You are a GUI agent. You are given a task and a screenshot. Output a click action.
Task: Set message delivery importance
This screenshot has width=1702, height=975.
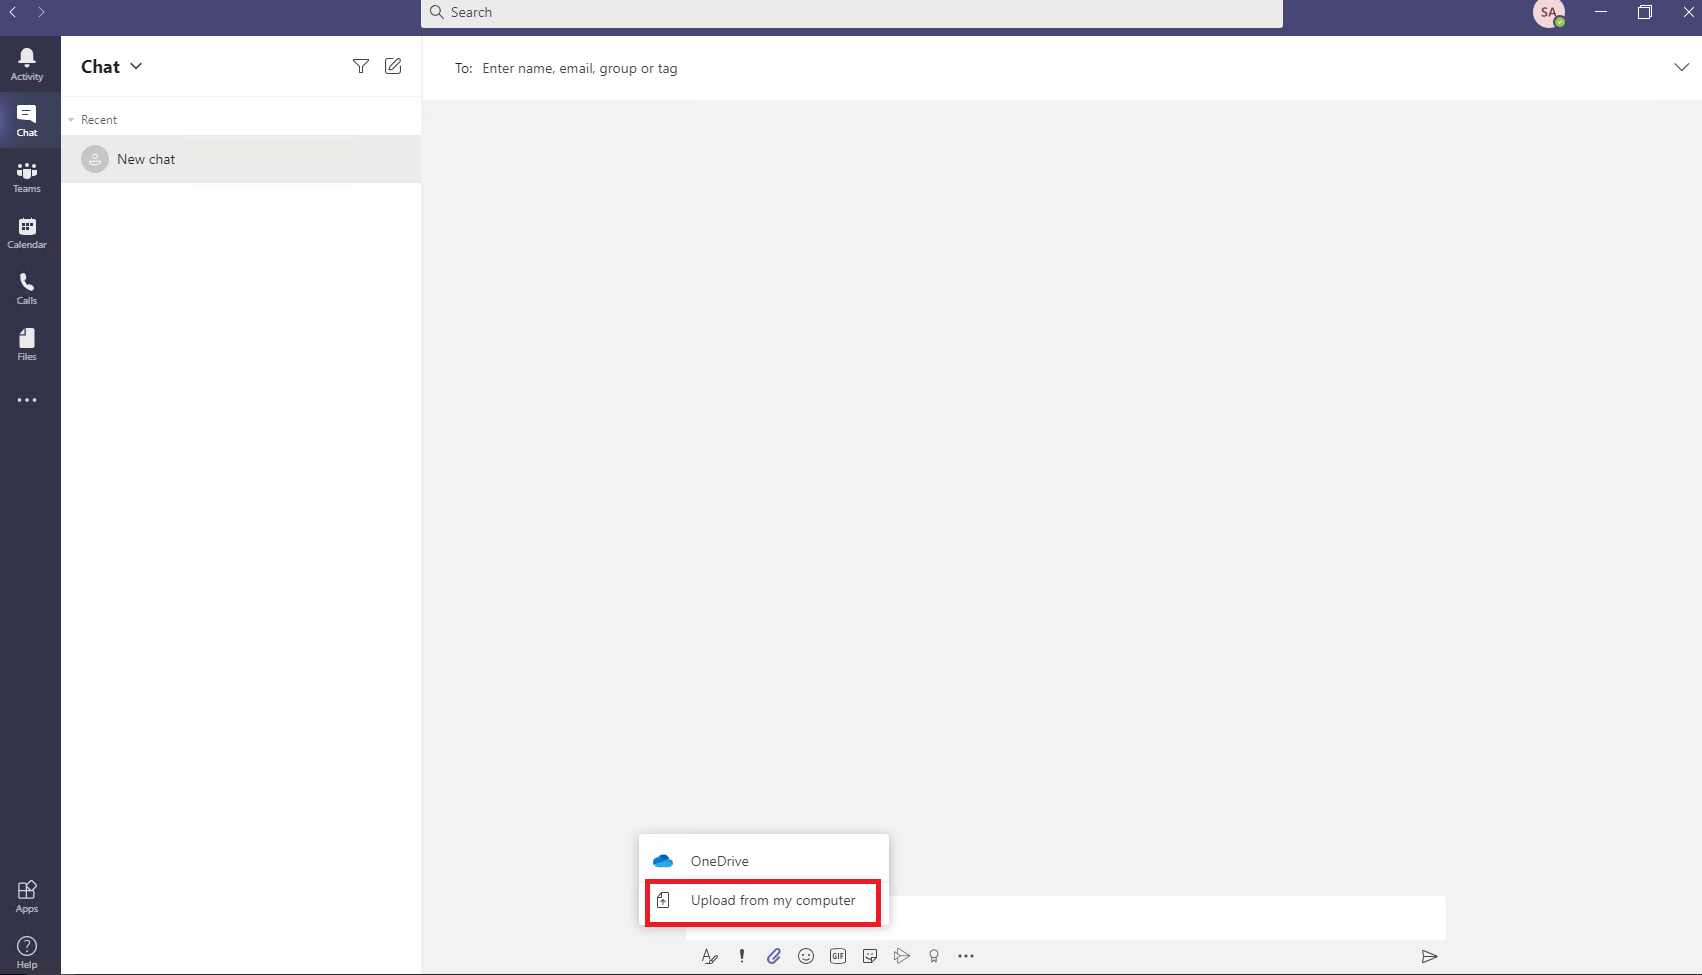coord(741,956)
